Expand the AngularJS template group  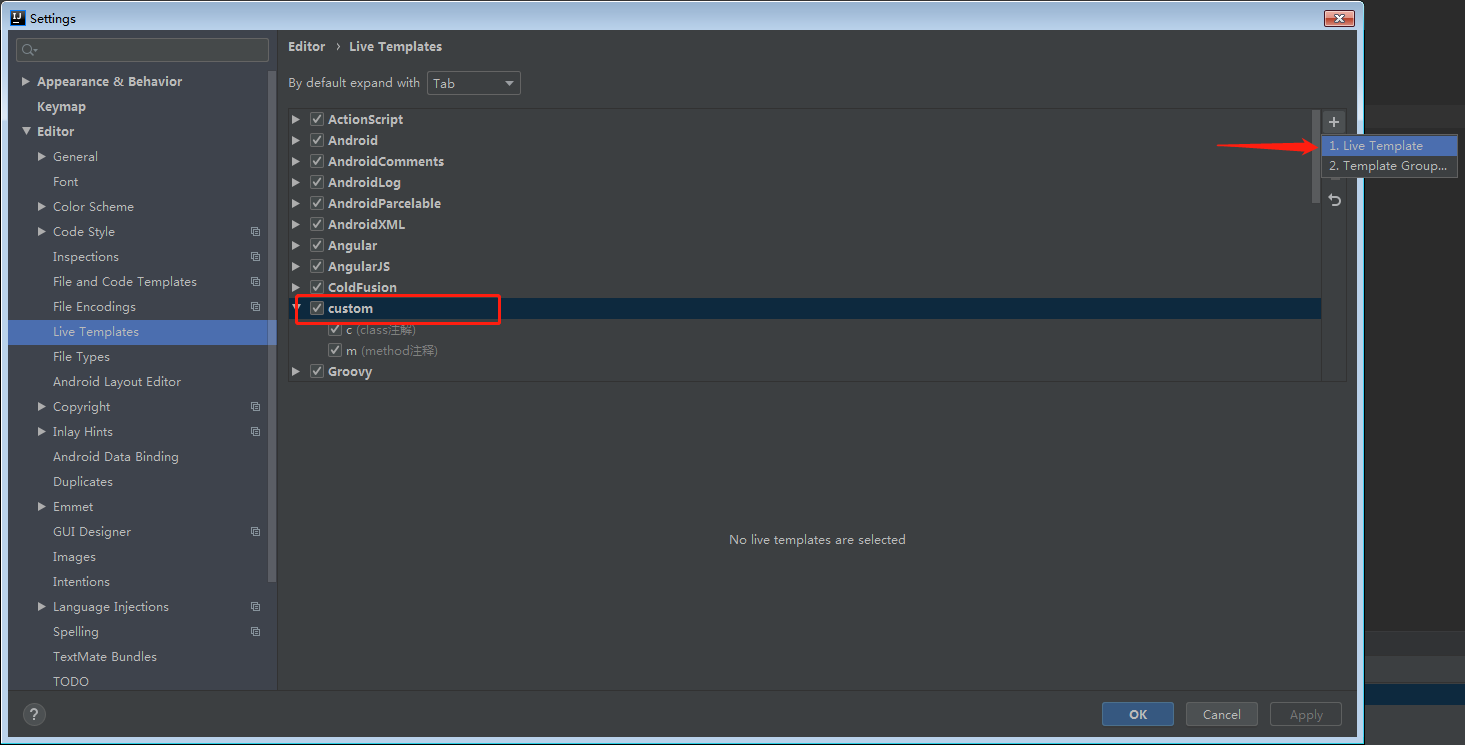click(296, 266)
